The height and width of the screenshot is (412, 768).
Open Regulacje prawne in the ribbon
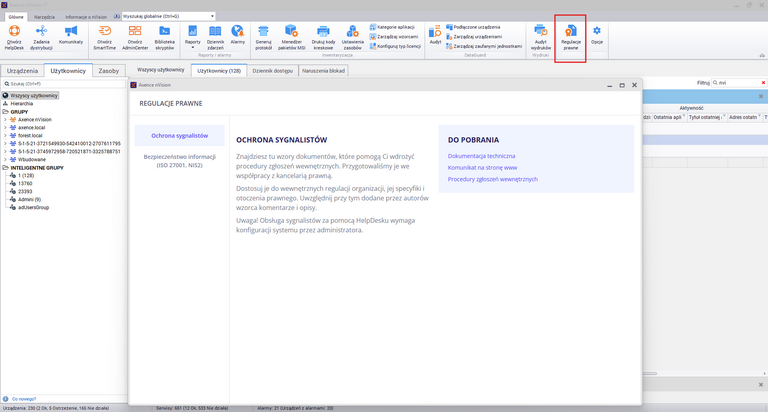click(x=571, y=37)
